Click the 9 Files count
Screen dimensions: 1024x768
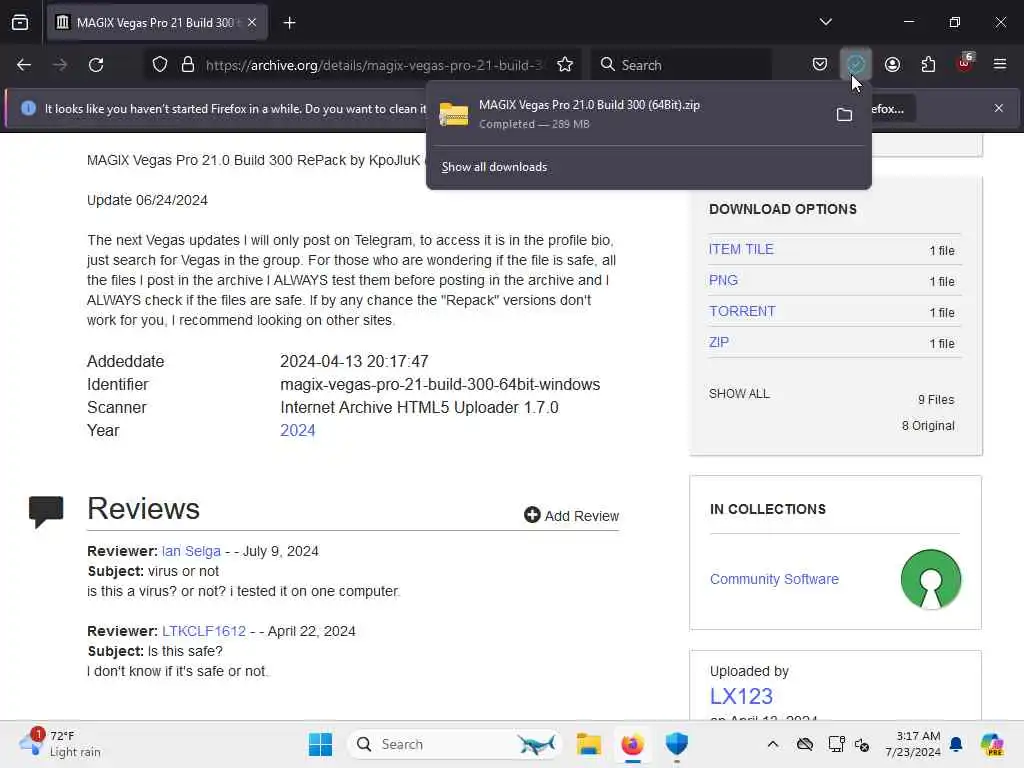(x=936, y=400)
